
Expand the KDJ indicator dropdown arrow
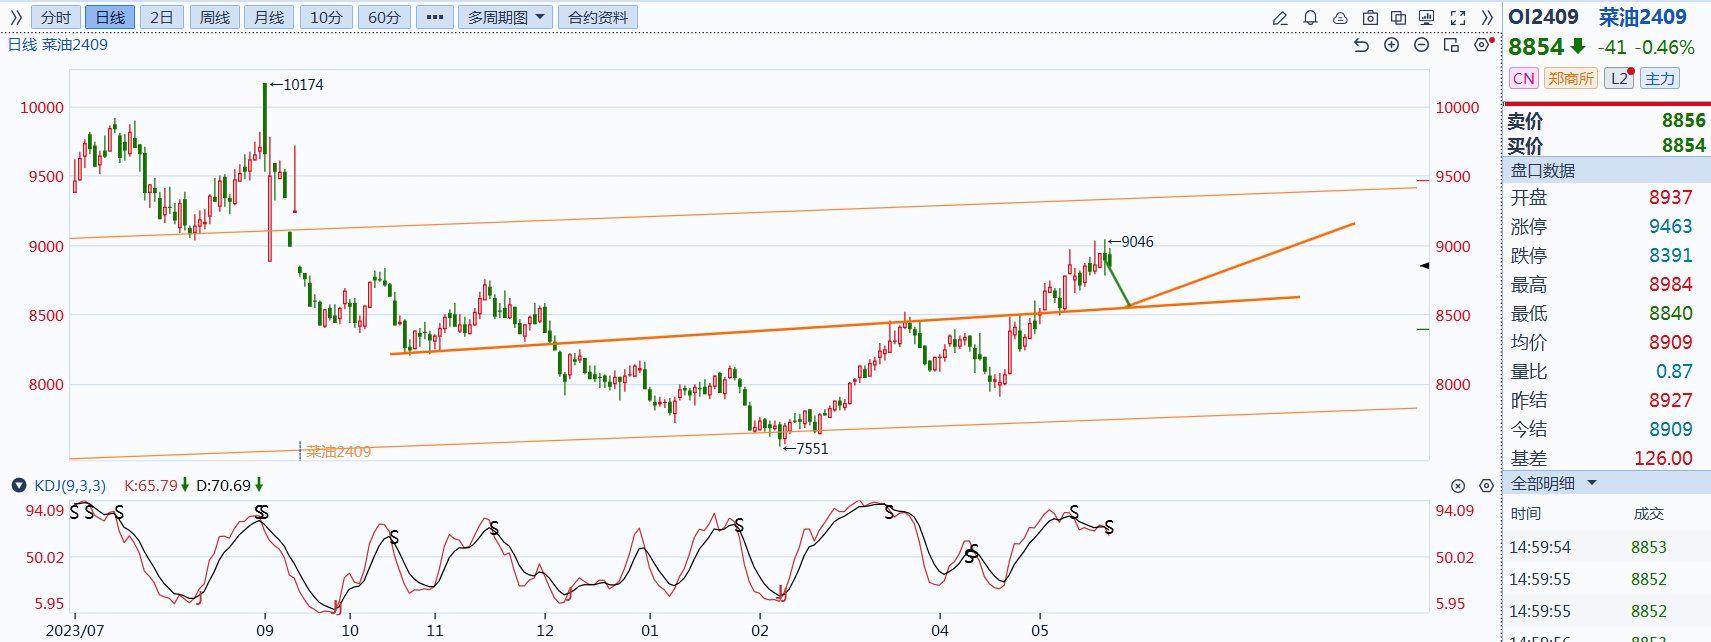pyautogui.click(x=18, y=486)
